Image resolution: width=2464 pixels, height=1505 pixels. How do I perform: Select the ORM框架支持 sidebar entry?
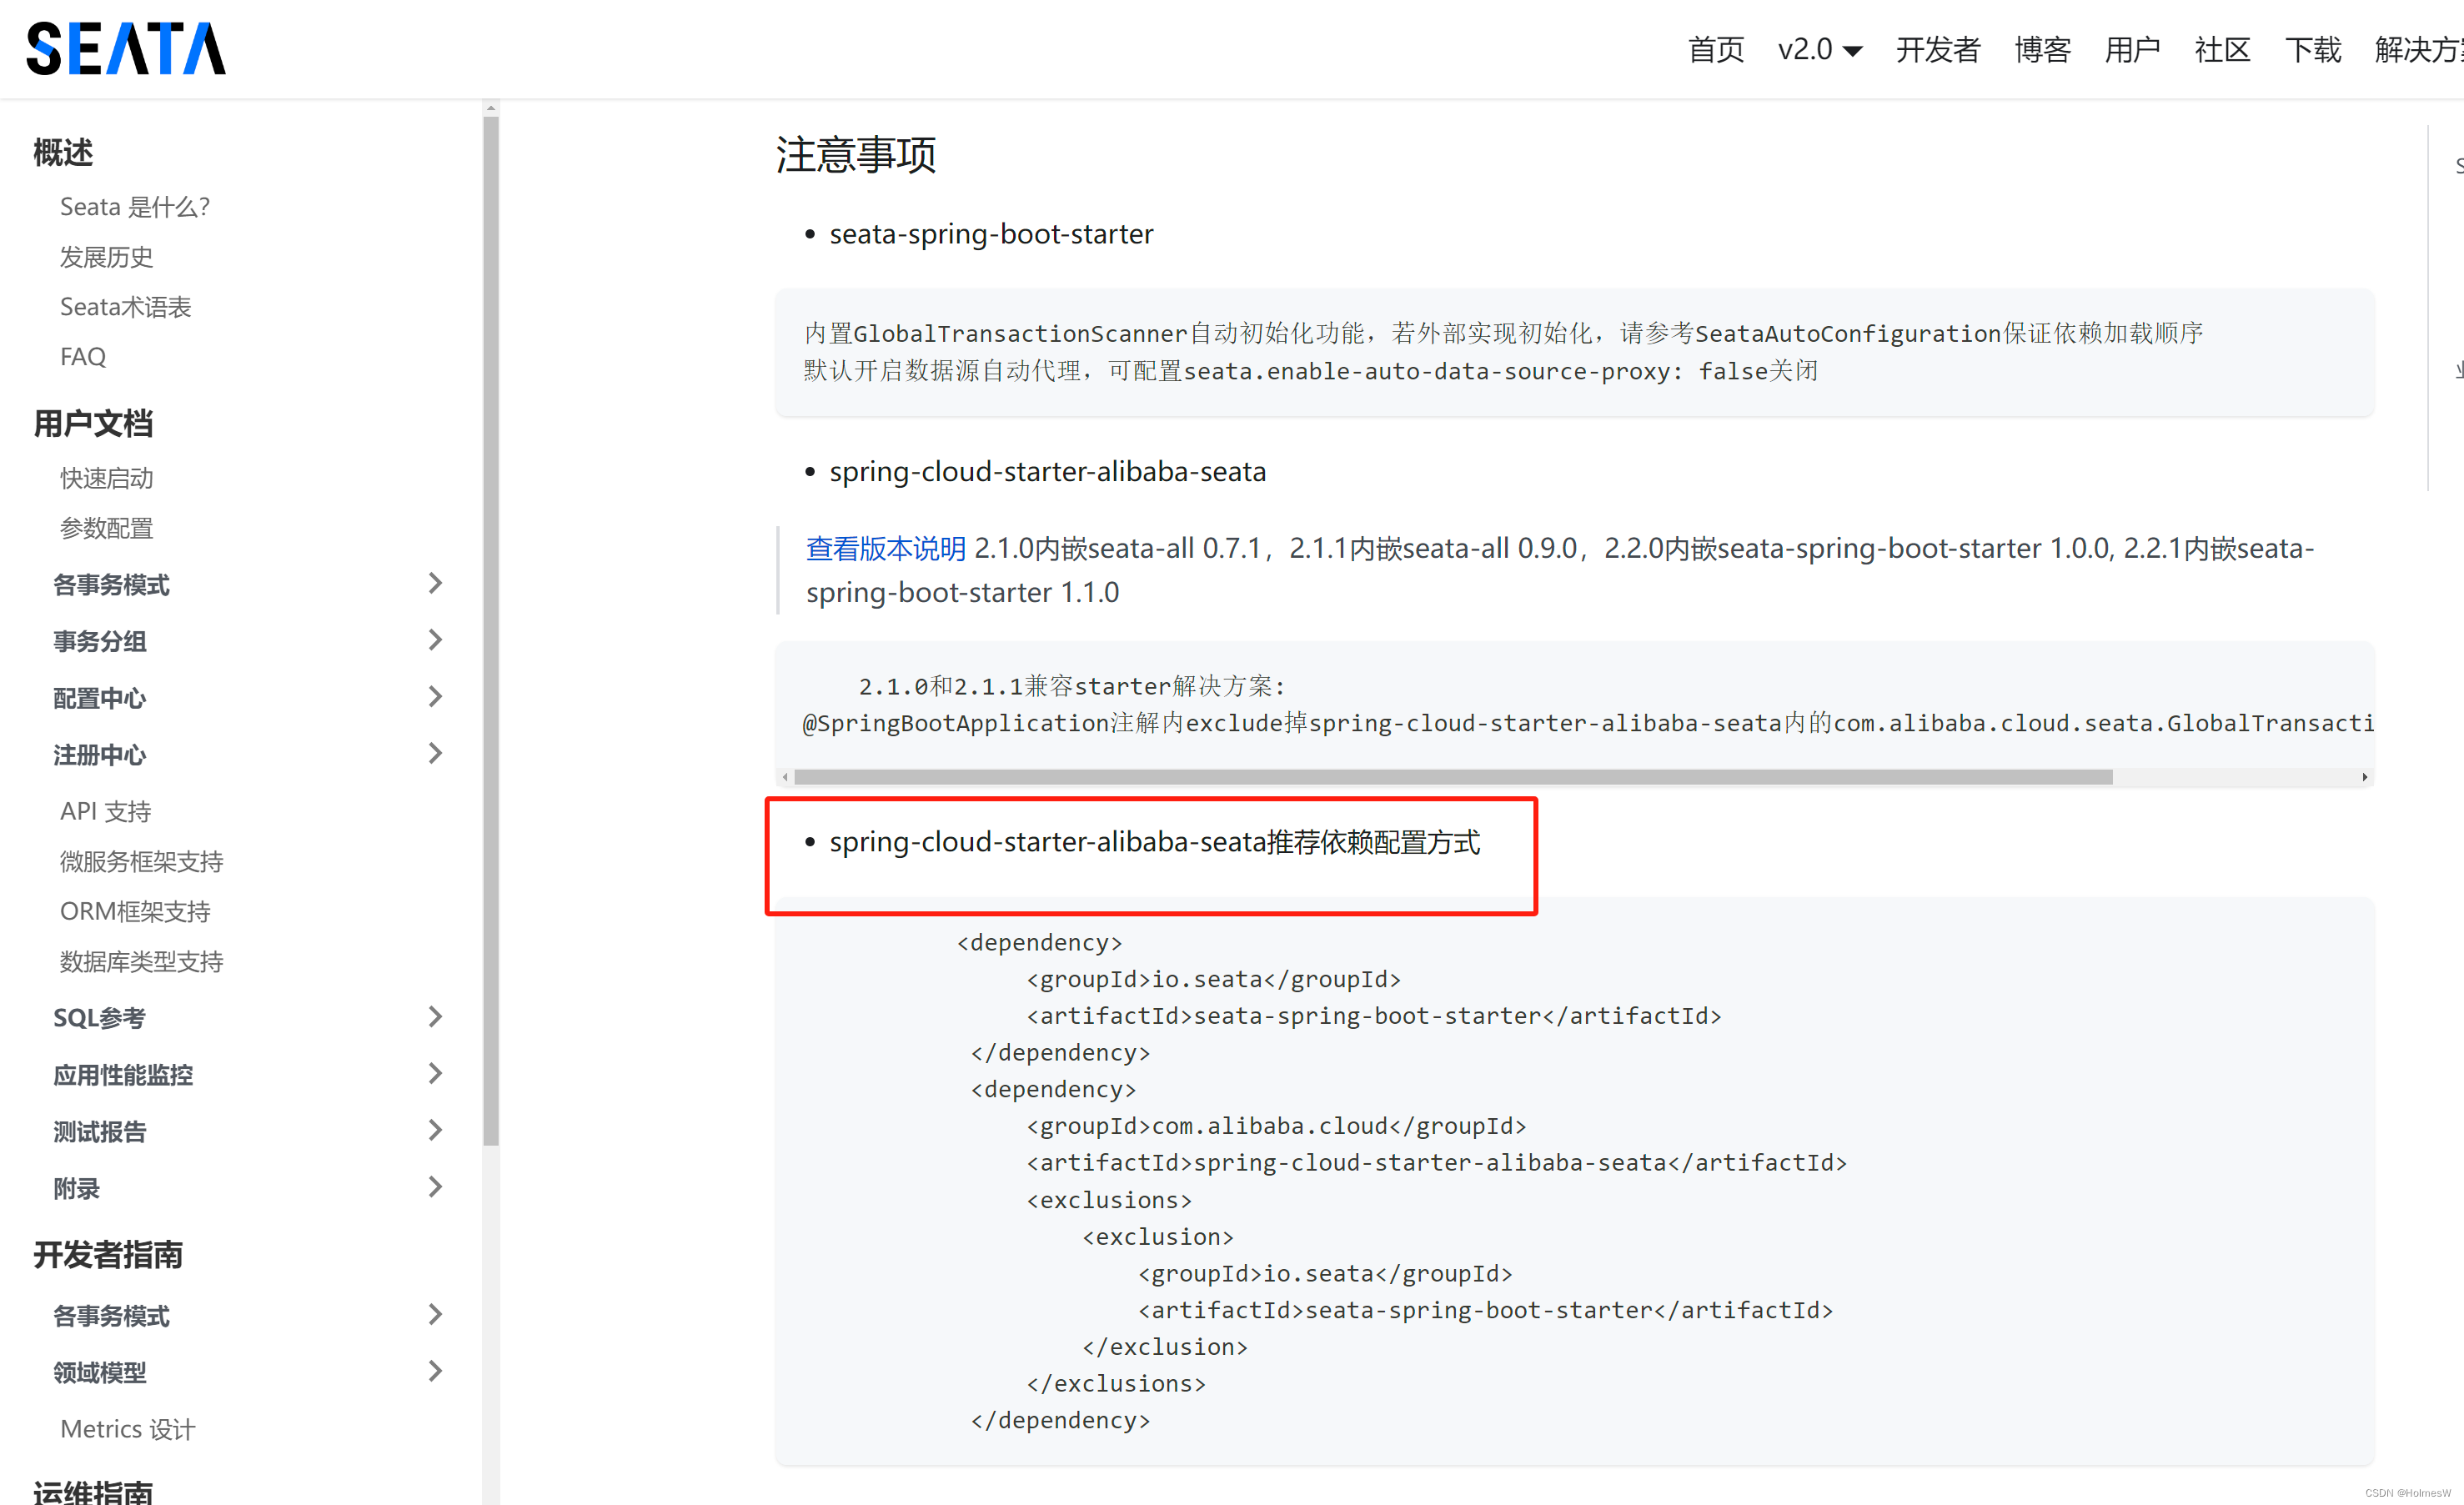(x=134, y=910)
